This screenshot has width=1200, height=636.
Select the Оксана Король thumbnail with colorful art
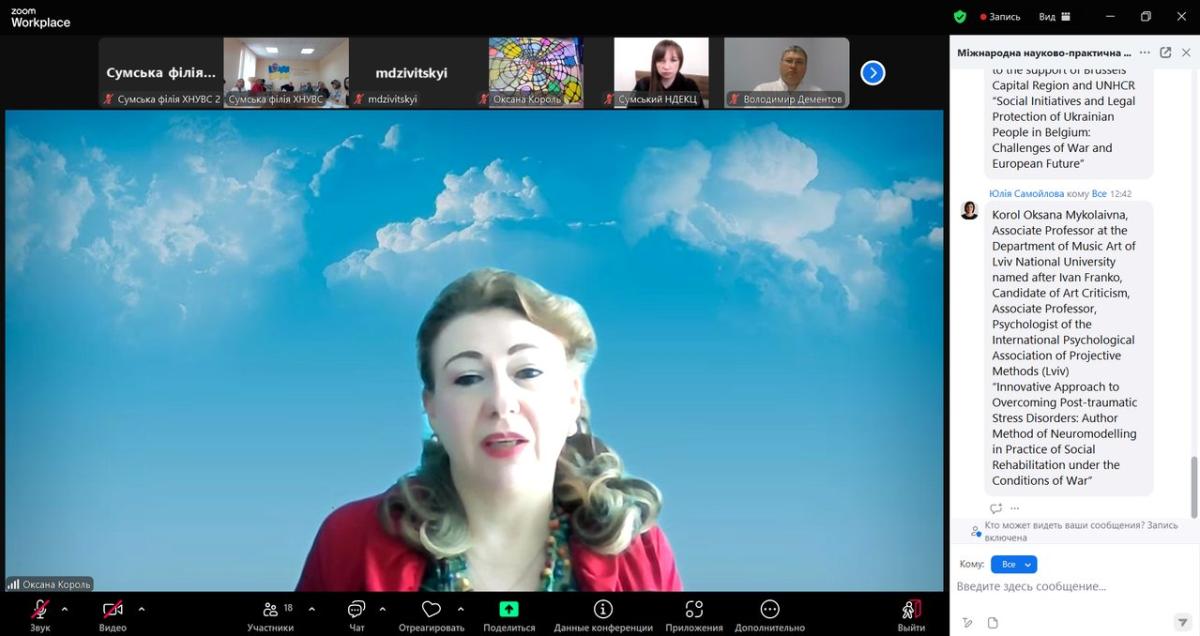coord(536,72)
